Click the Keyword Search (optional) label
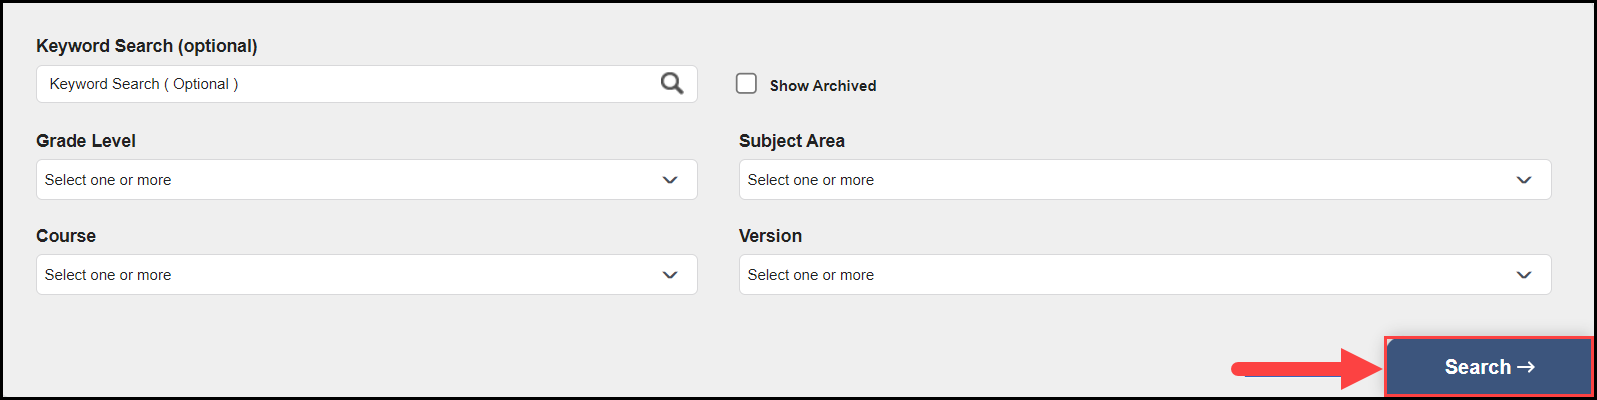The width and height of the screenshot is (1597, 400). (147, 46)
